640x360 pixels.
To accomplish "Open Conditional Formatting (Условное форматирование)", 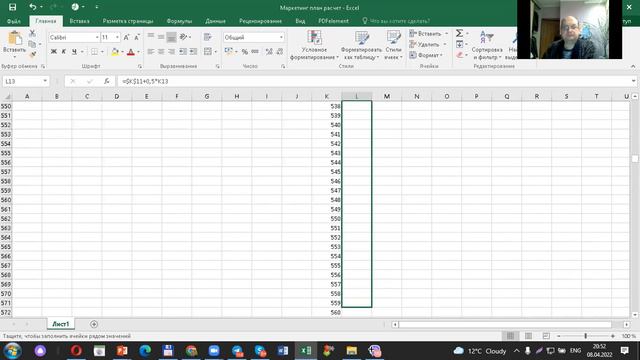I will pyautogui.click(x=314, y=45).
